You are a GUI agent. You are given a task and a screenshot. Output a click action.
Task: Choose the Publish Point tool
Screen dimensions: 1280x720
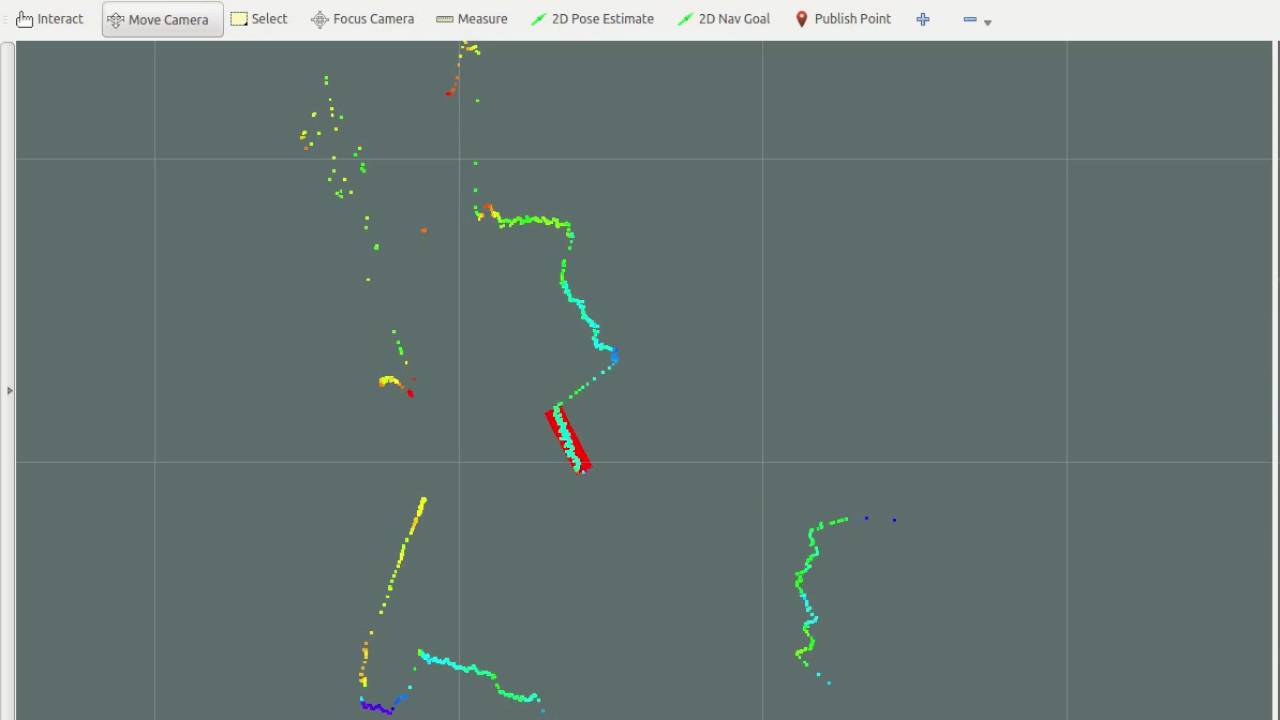pyautogui.click(x=844, y=19)
